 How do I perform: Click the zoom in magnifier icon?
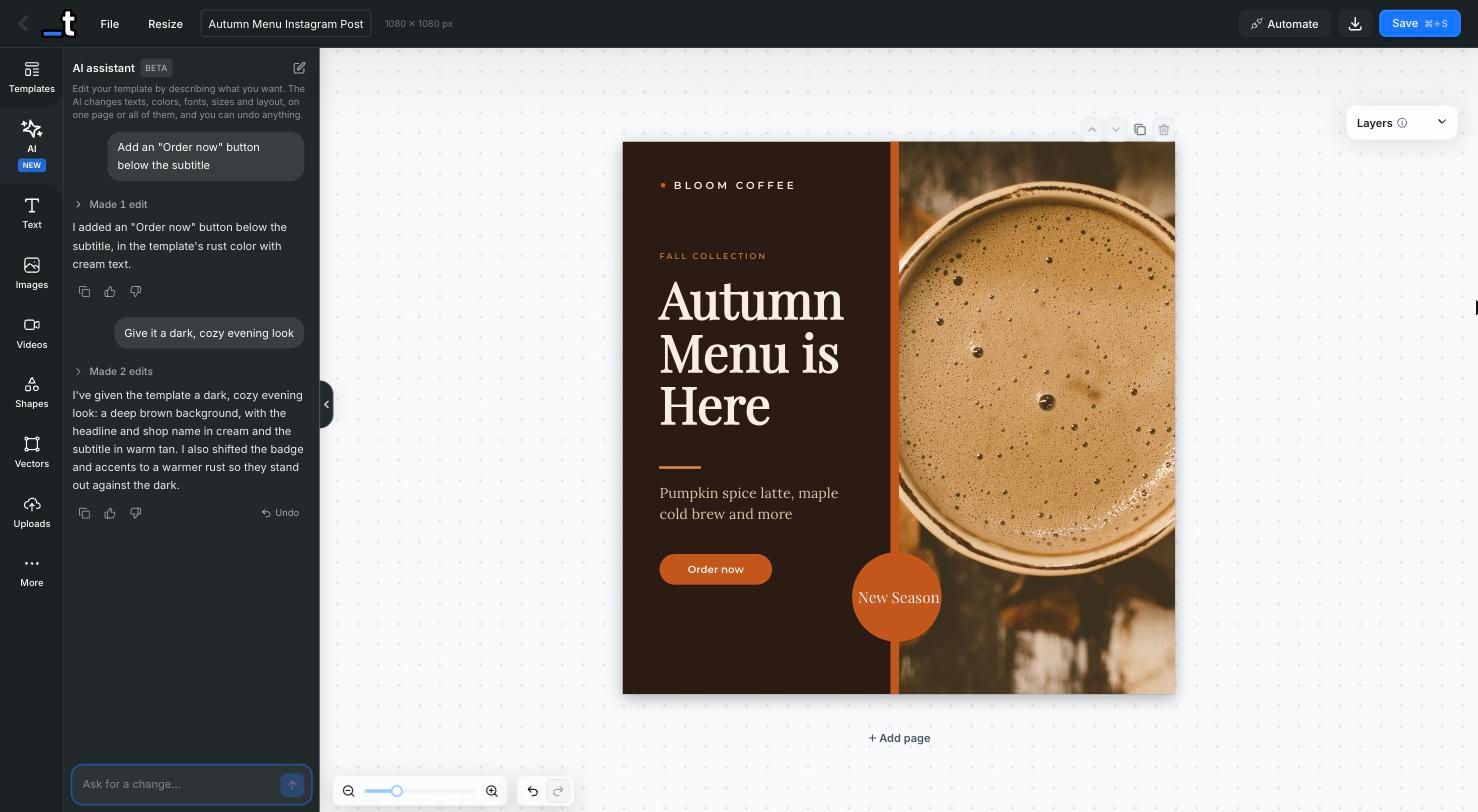(491, 791)
